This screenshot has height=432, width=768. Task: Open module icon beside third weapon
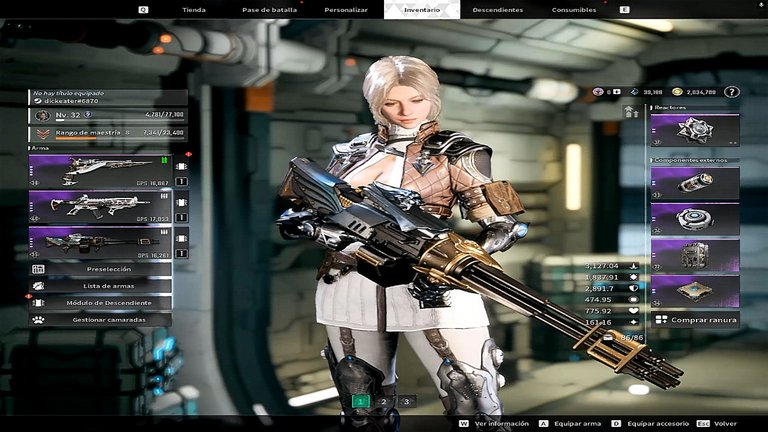(x=181, y=238)
